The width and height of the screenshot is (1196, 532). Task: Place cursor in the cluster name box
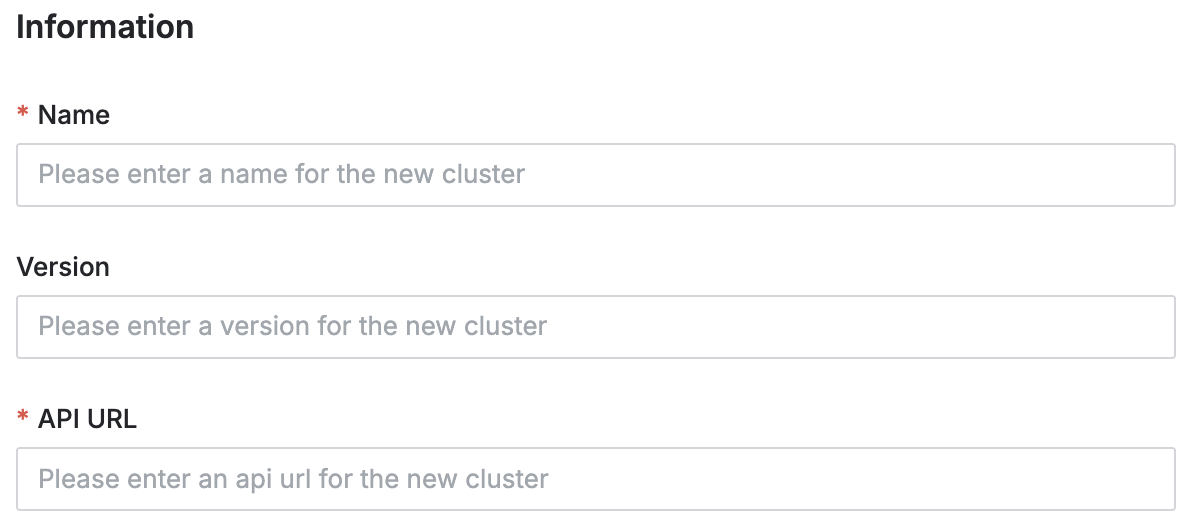point(596,175)
